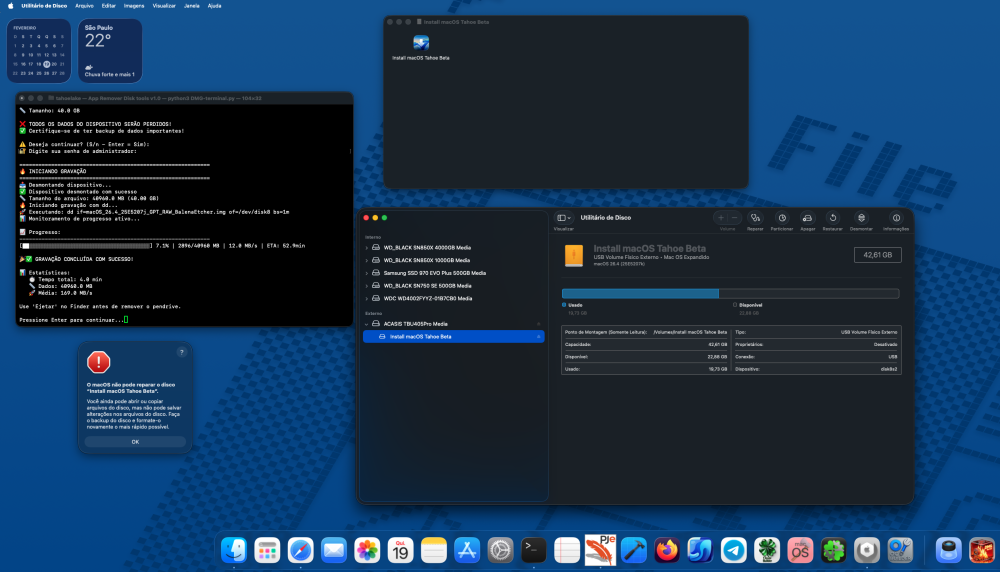
Task: Show volume Informações in Disk Utility
Action: (x=896, y=218)
